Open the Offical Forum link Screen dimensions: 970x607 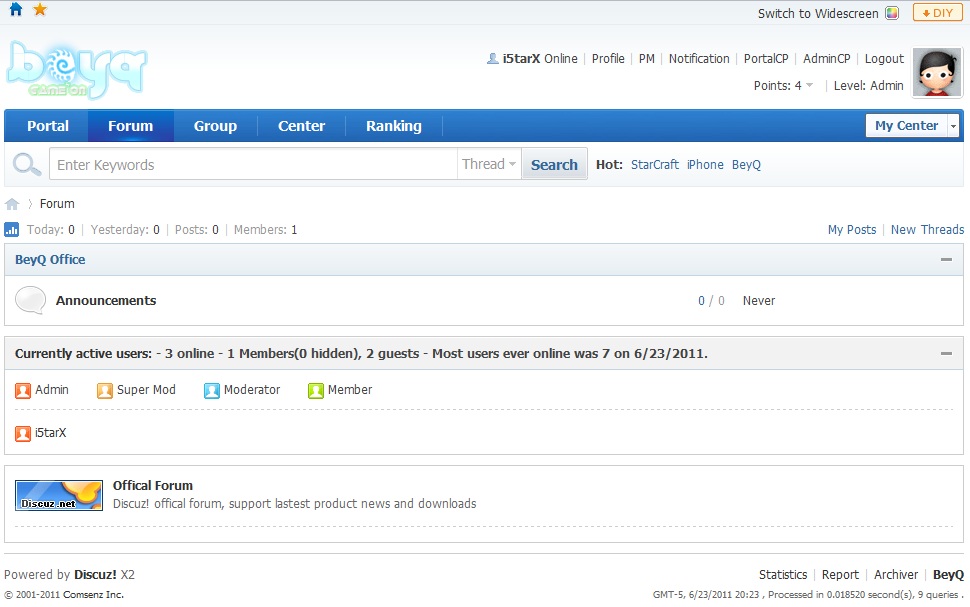click(153, 486)
